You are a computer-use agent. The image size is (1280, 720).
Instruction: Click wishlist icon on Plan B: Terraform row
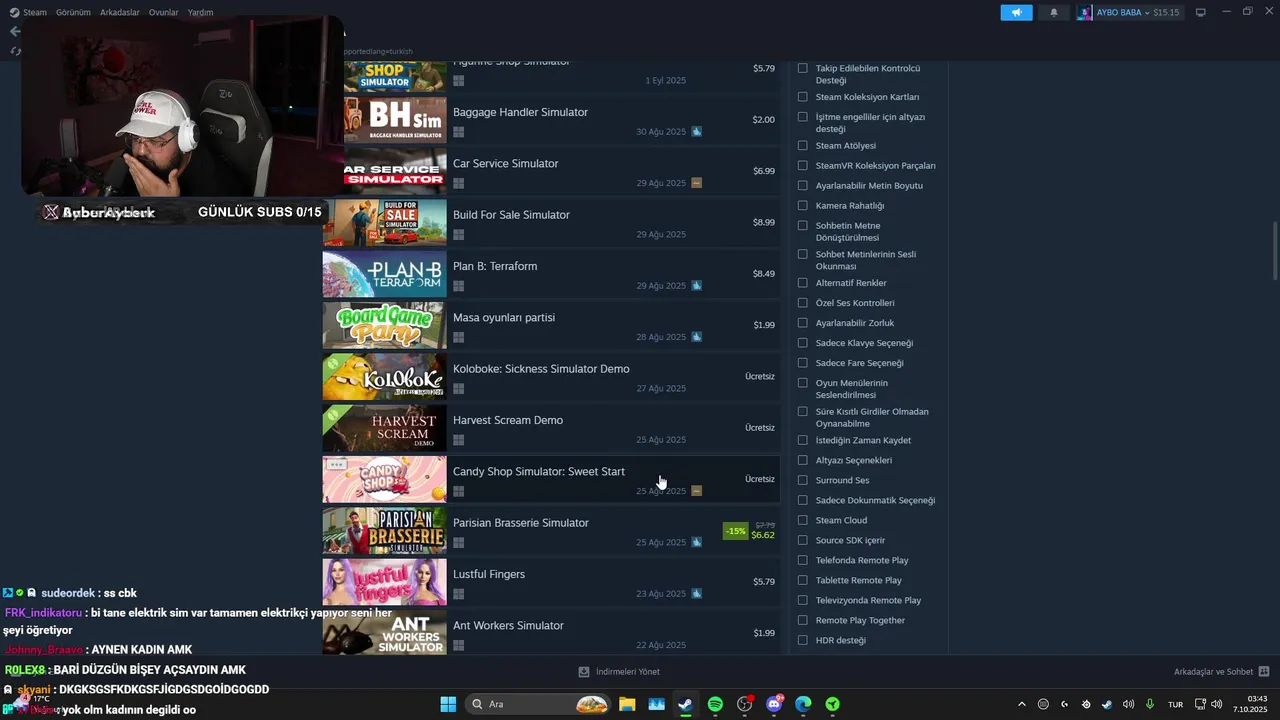pyautogui.click(x=696, y=285)
